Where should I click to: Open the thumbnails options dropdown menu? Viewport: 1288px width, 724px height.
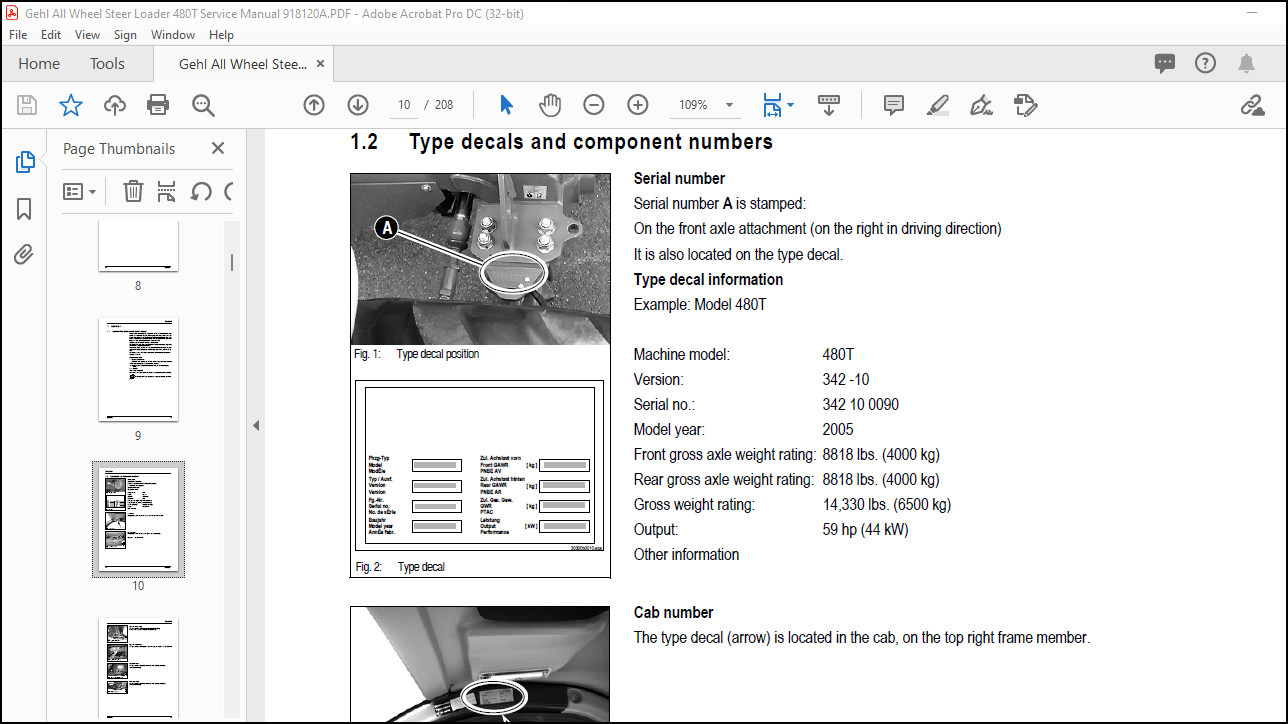(80, 191)
